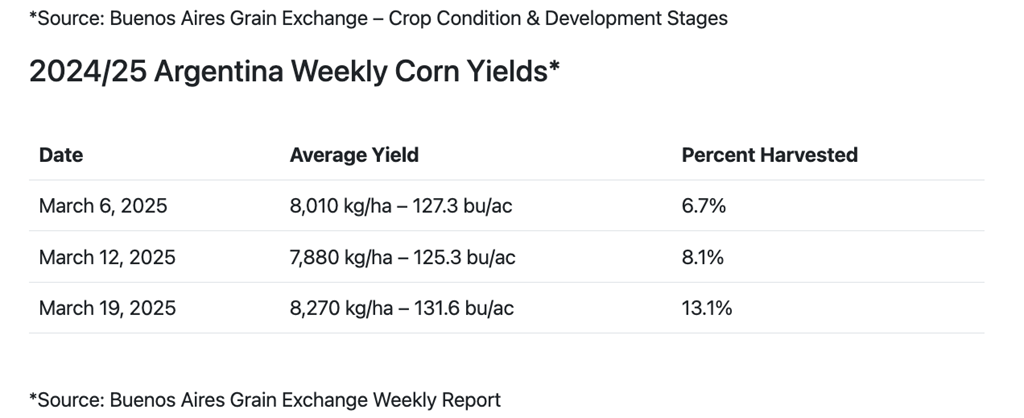Click the 6.7% harvested value
Viewport: 1024px width, 418px height.
pyautogui.click(x=703, y=206)
